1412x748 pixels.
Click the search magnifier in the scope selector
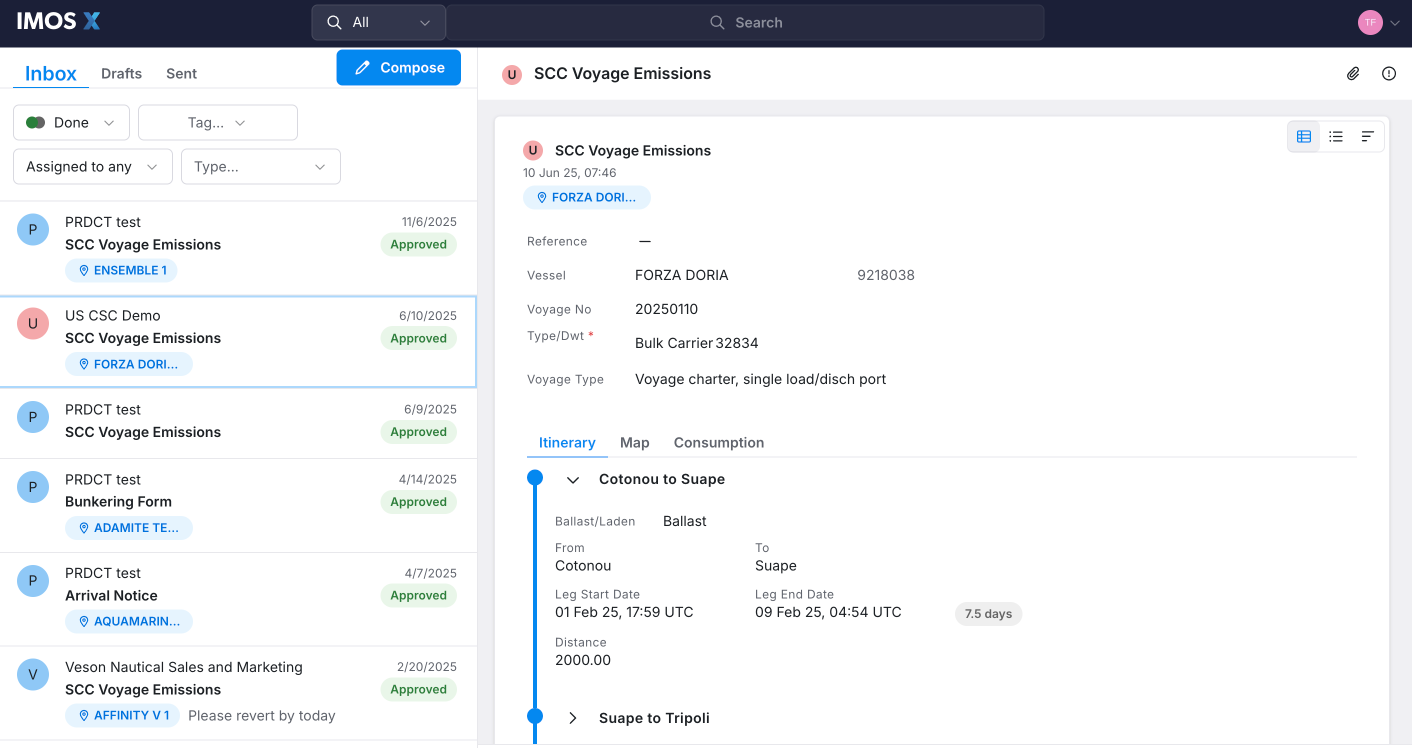click(334, 21)
